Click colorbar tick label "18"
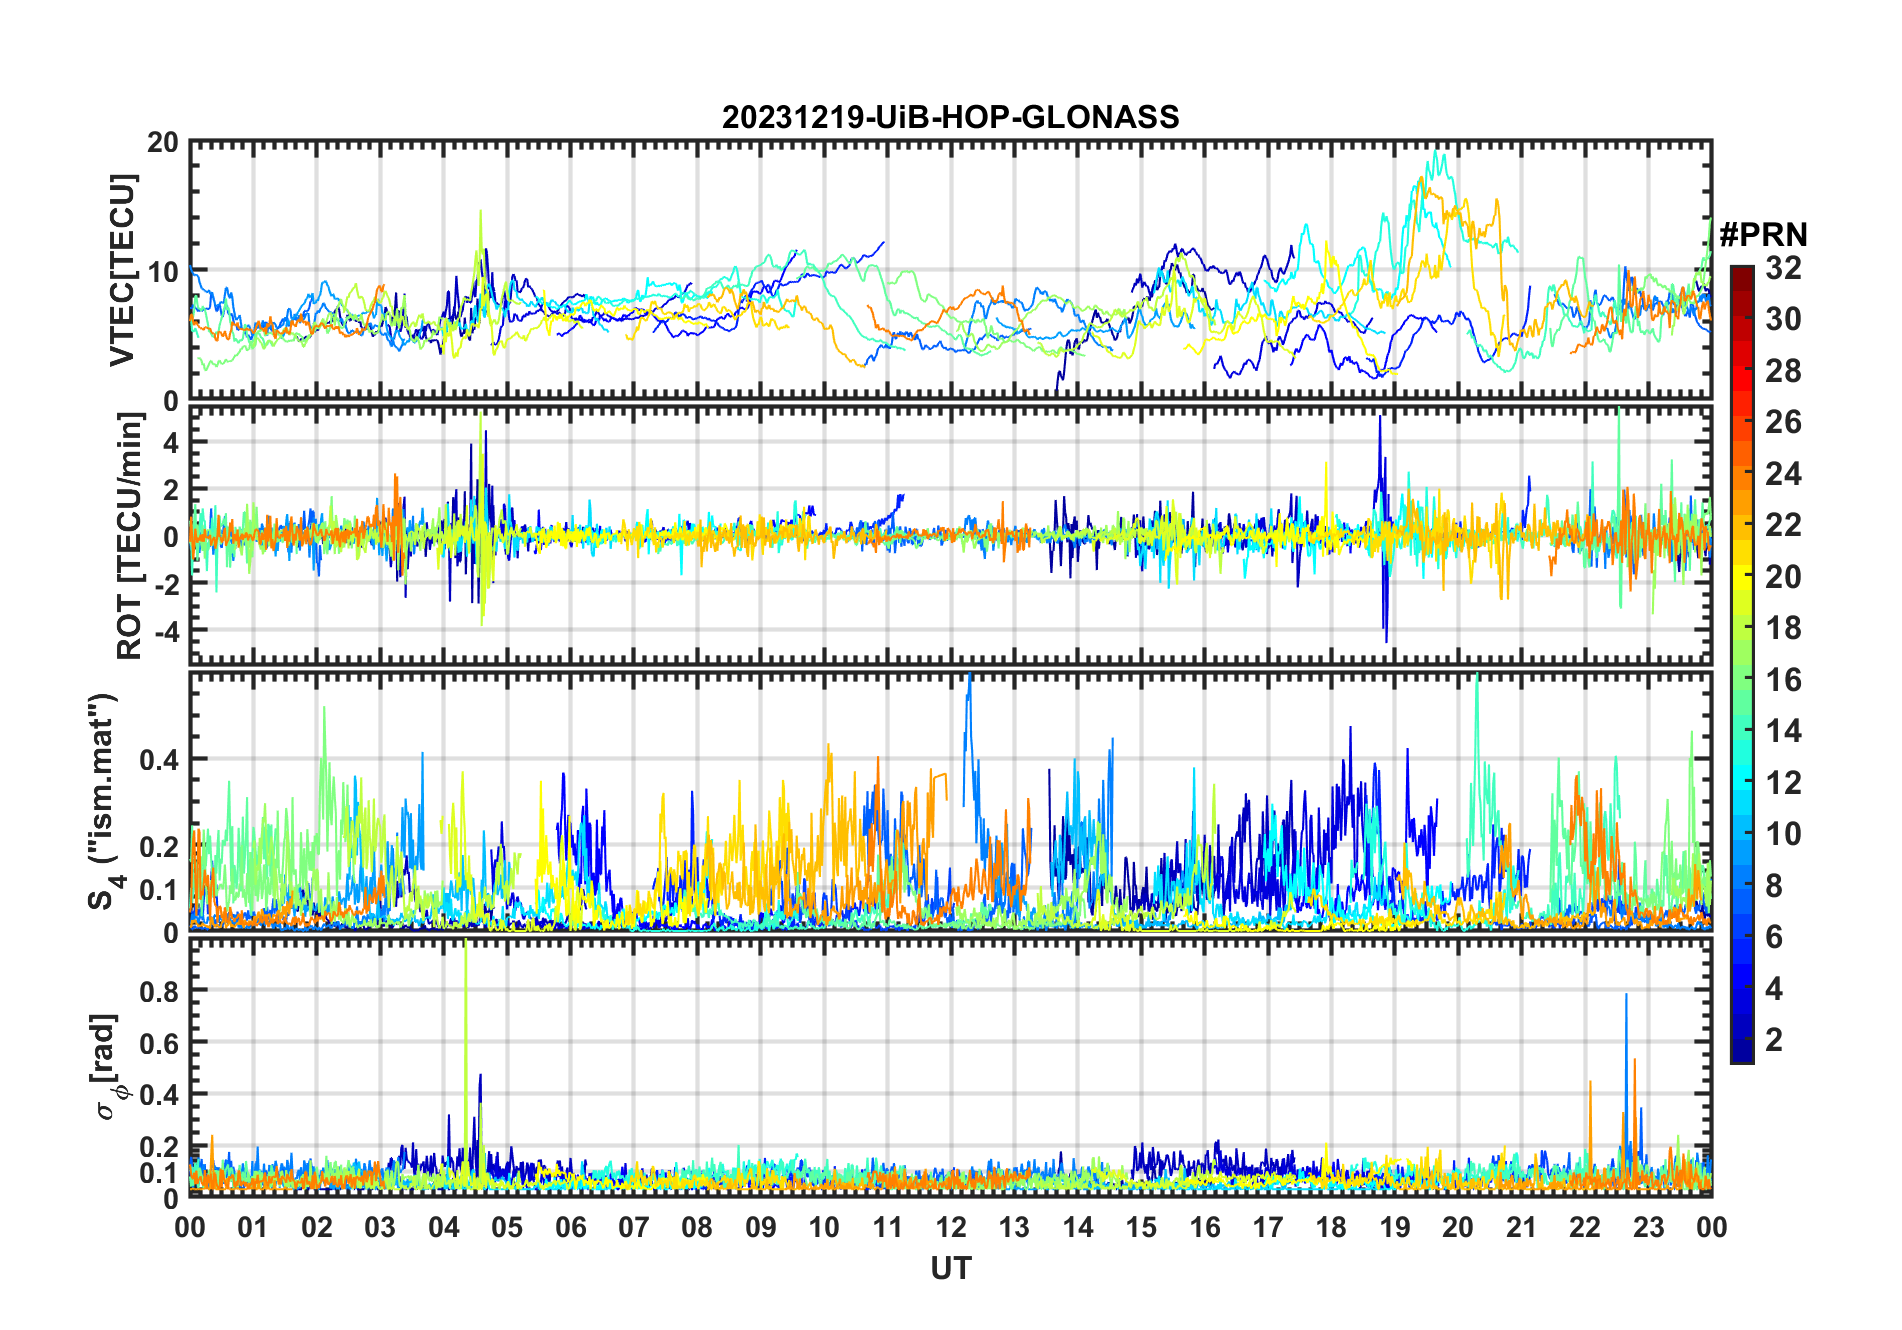The width and height of the screenshot is (1902, 1330). 1783,628
